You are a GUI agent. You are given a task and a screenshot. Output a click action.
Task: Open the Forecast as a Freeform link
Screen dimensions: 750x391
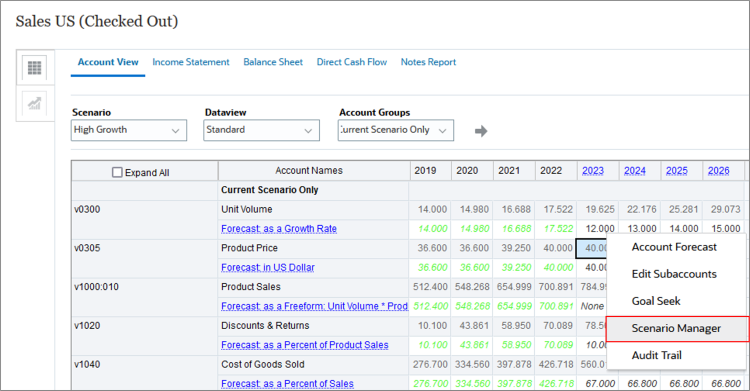coord(314,306)
